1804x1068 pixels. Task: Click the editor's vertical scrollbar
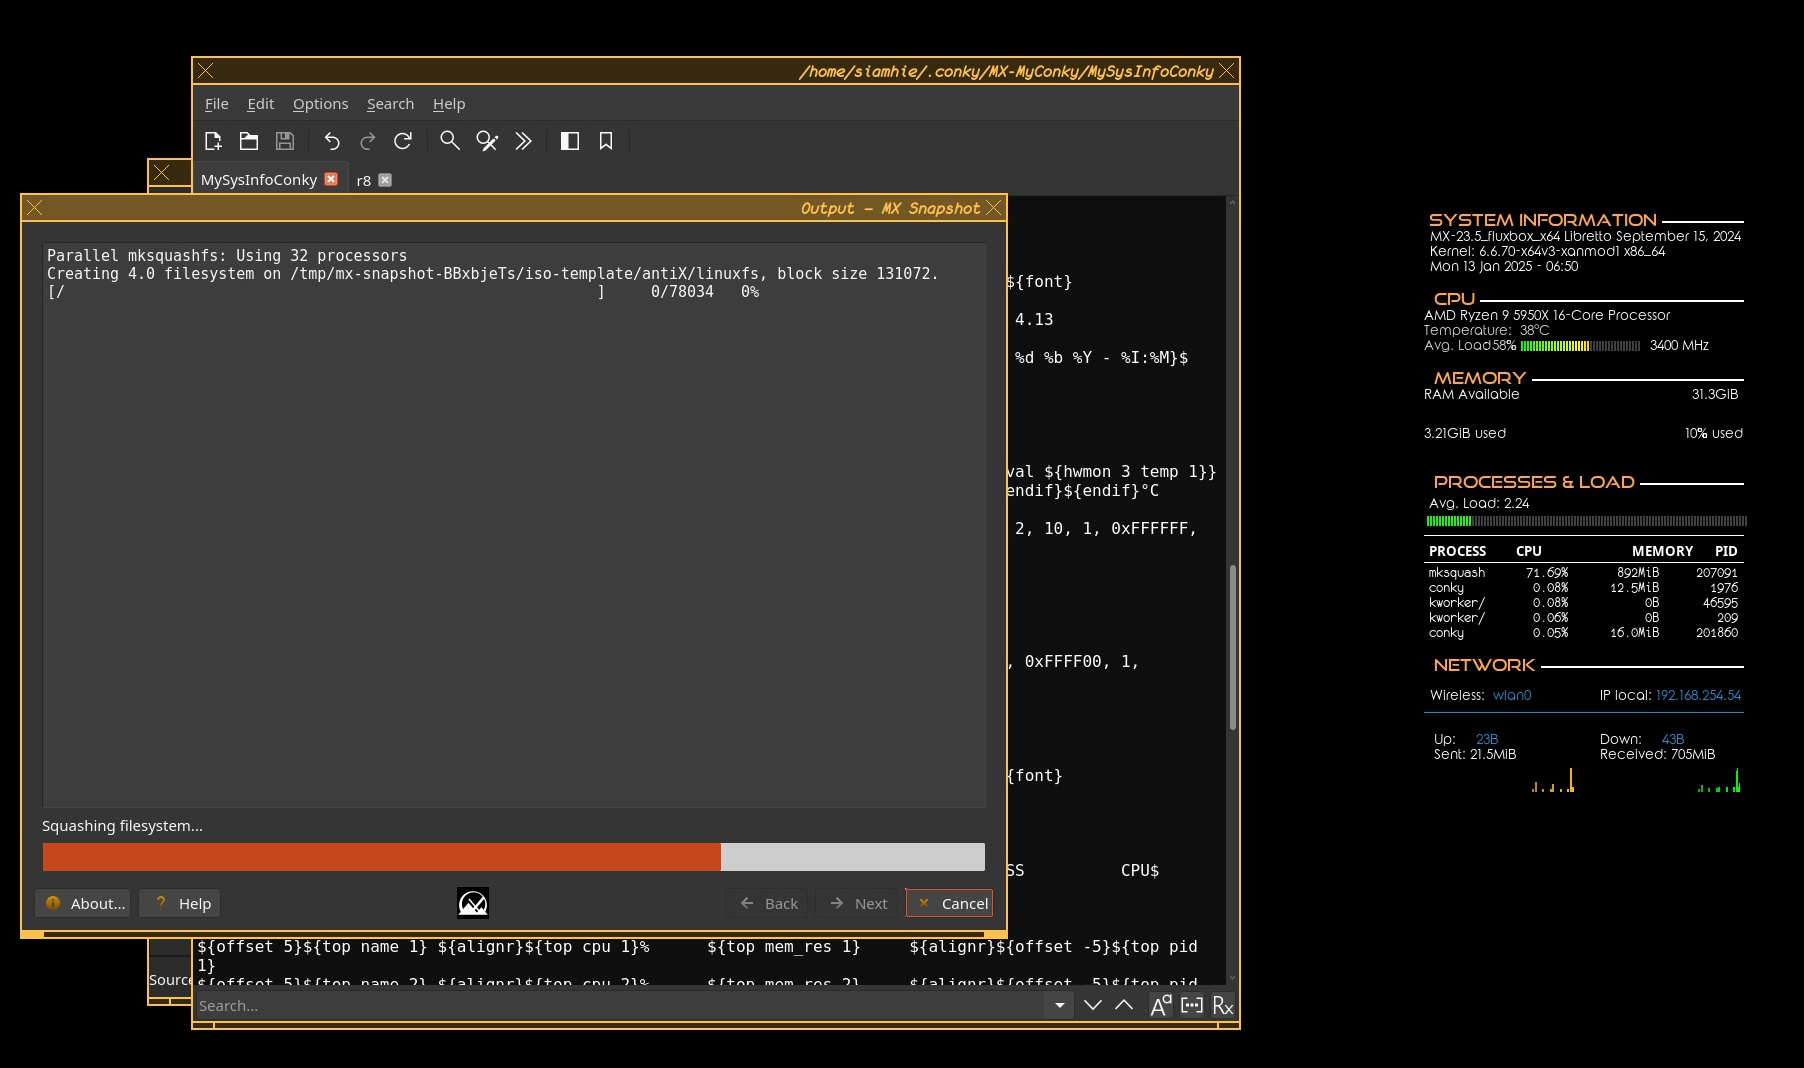click(1232, 647)
